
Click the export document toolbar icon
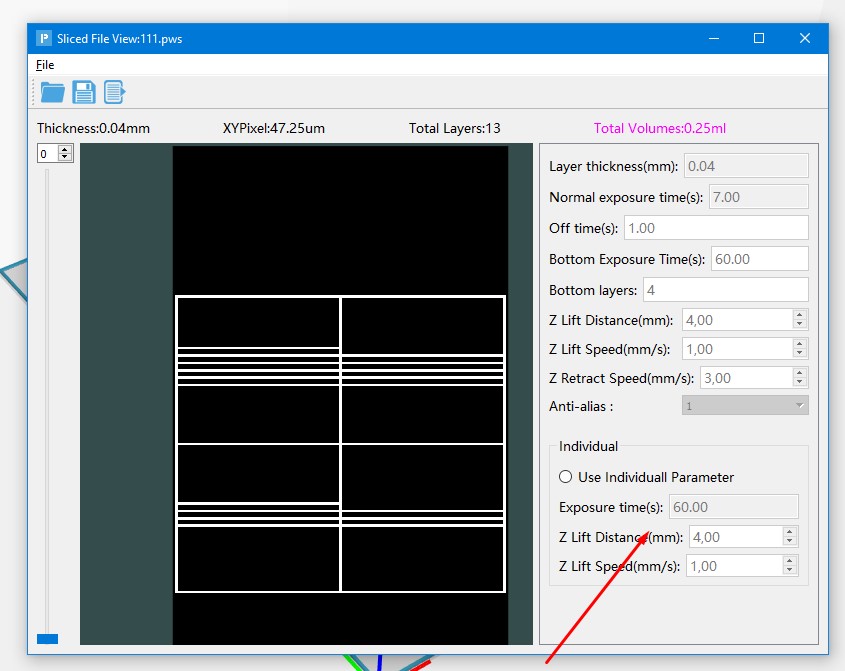tap(115, 93)
